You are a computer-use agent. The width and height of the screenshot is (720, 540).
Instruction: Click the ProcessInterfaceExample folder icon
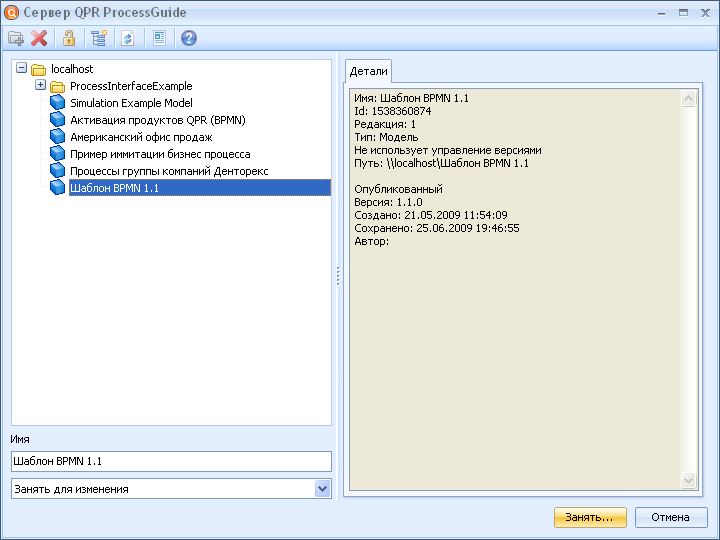(57, 86)
